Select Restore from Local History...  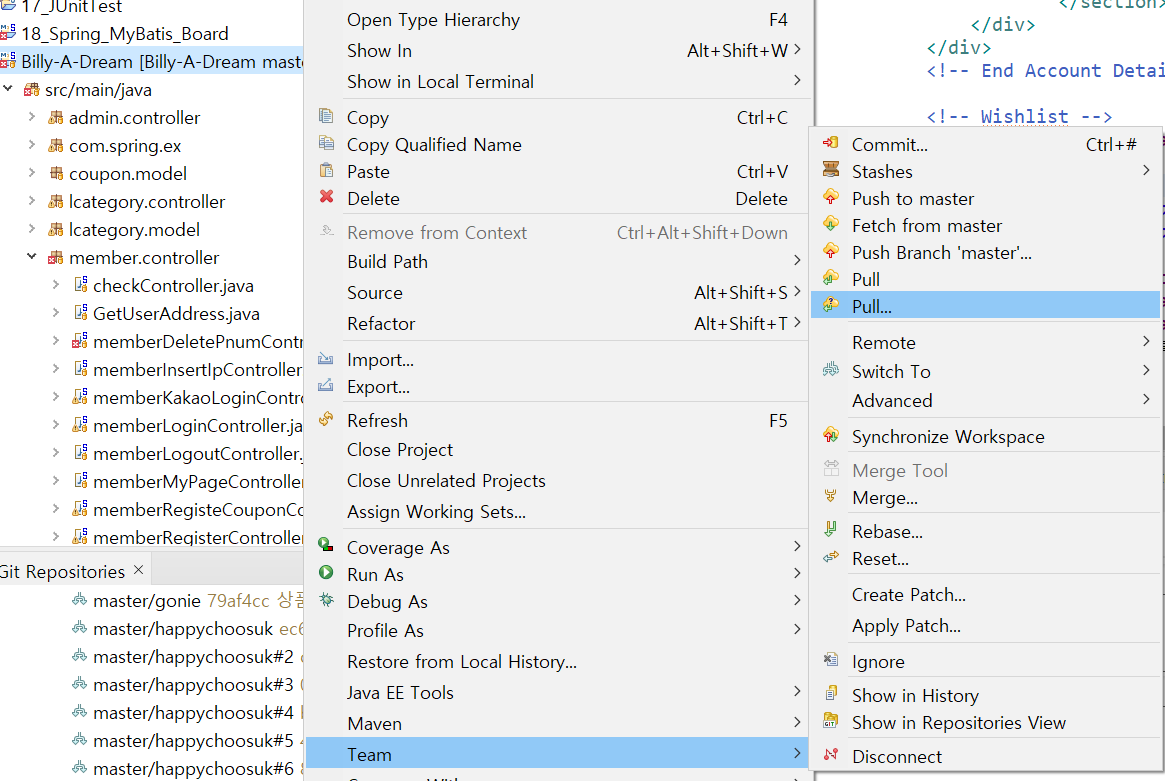click(556, 661)
